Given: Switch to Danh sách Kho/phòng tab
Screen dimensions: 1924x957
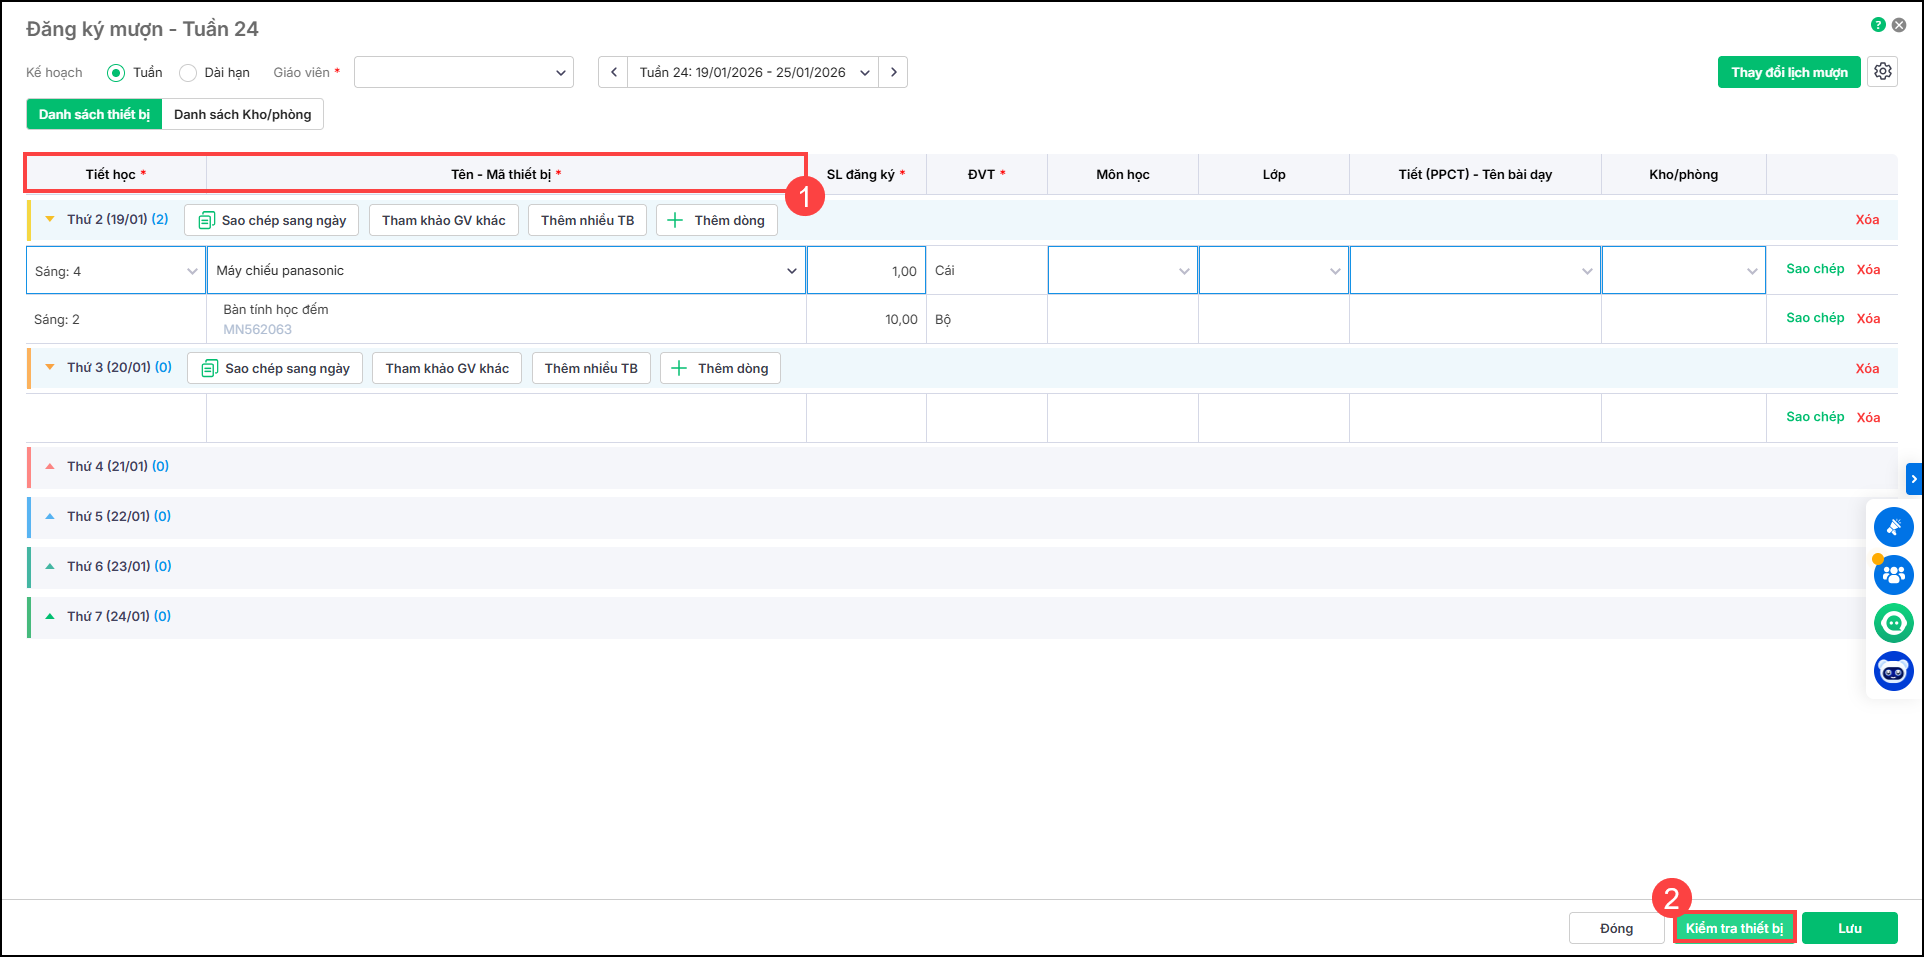Looking at the screenshot, I should 242,114.
